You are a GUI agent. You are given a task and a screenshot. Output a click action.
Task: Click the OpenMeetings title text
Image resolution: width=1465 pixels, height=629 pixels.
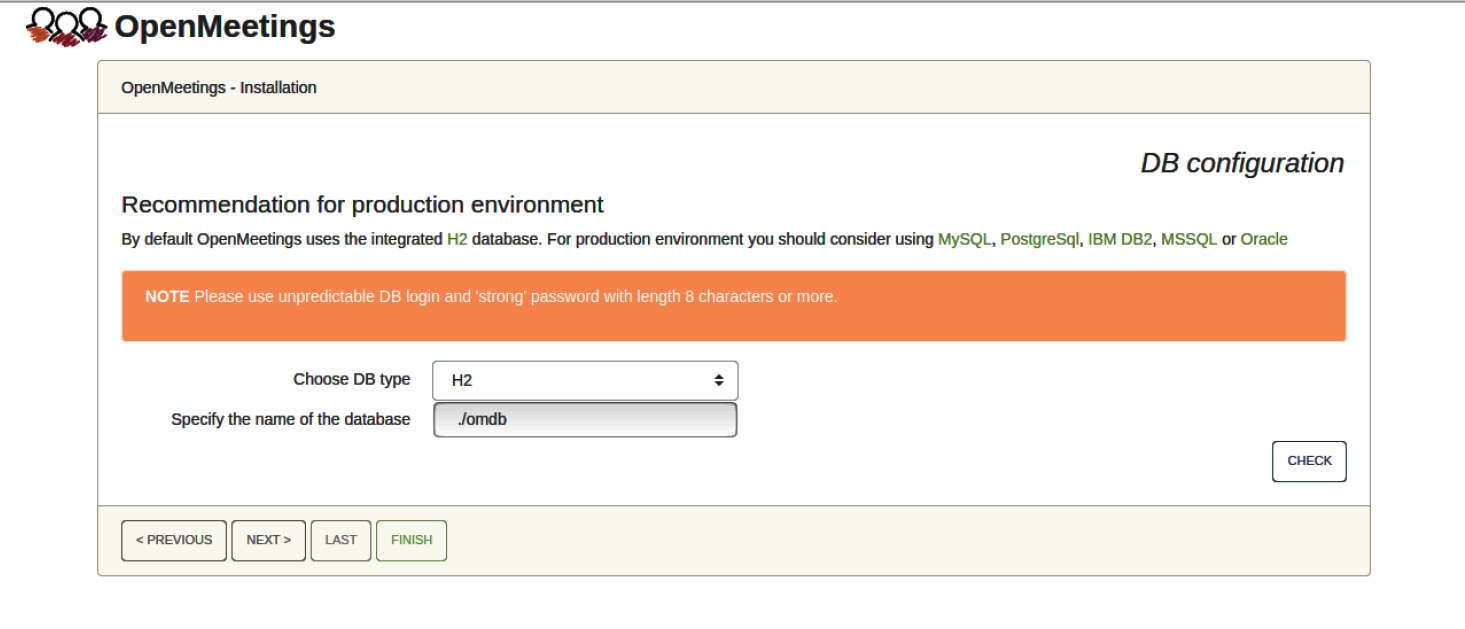click(224, 27)
